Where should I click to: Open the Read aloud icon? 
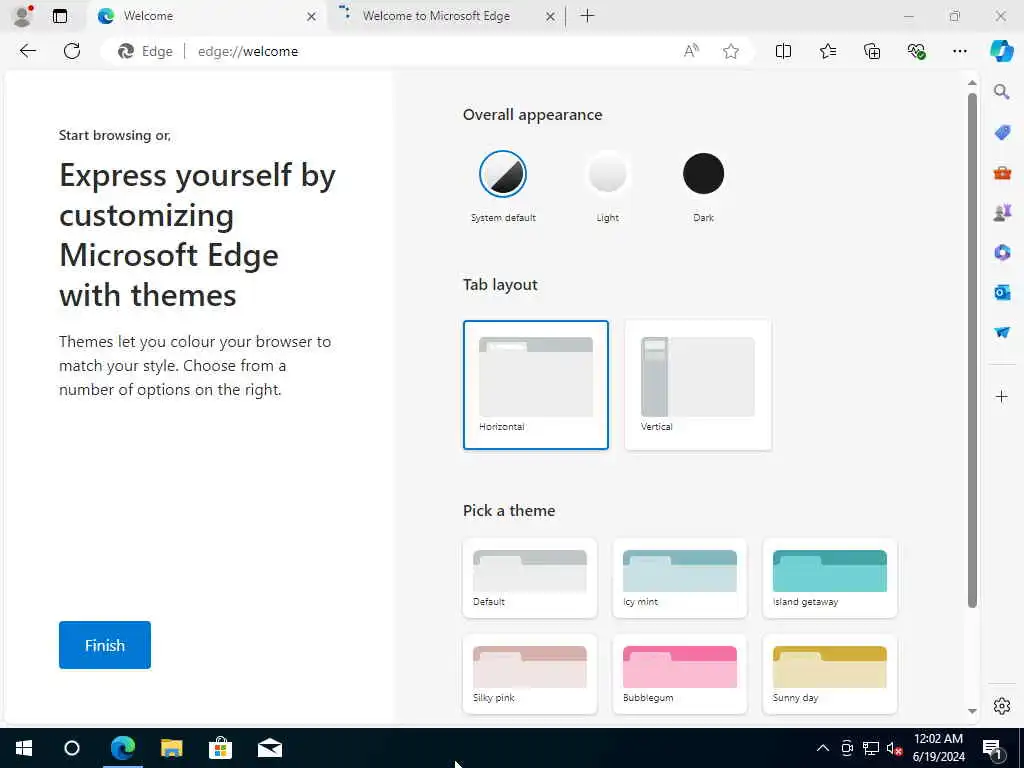691,51
